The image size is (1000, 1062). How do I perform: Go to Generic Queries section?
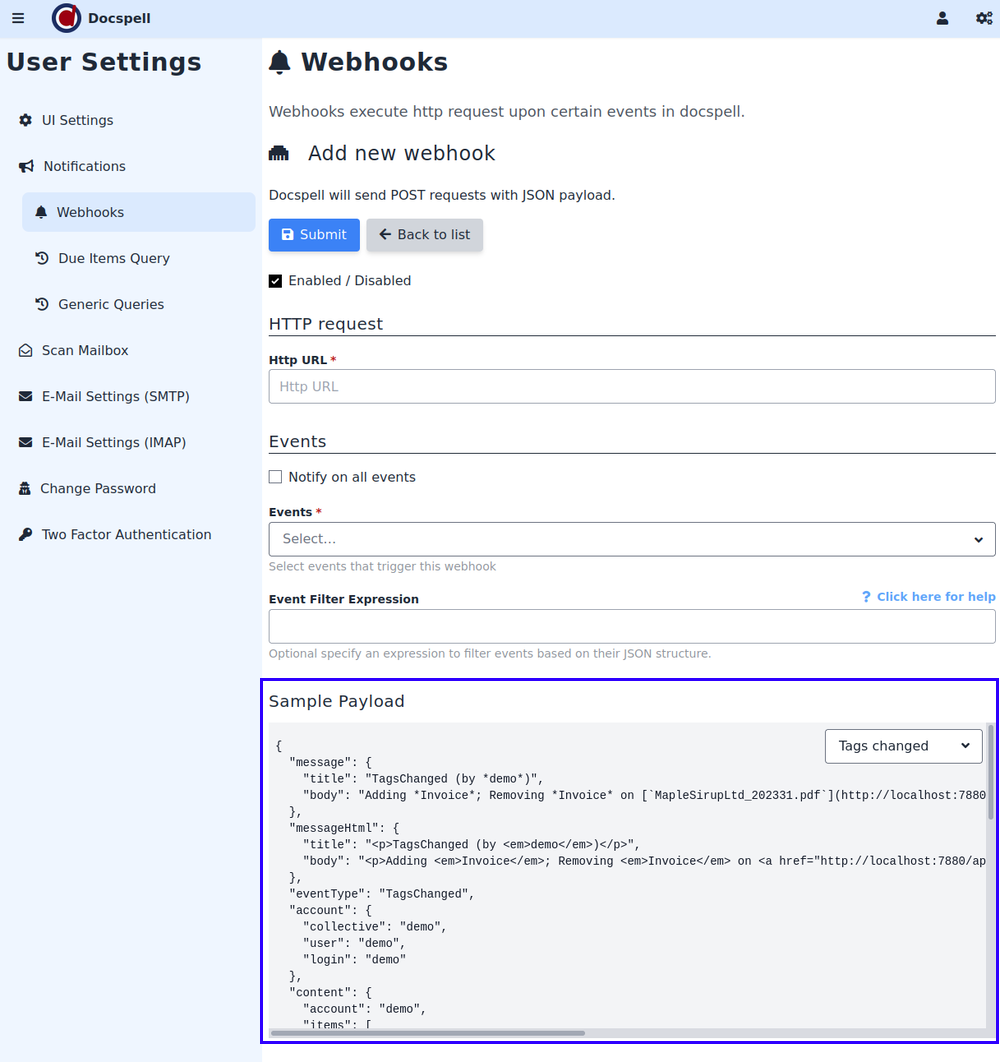coord(111,304)
